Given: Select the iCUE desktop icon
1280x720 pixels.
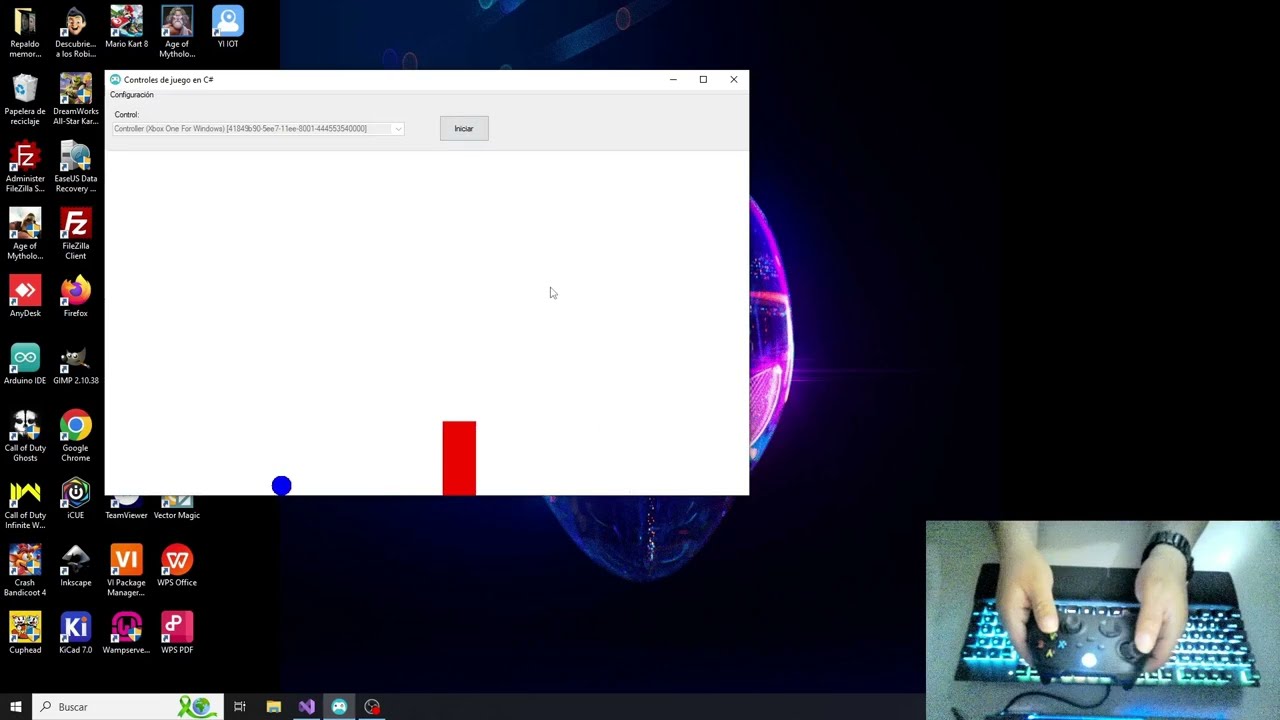Looking at the screenshot, I should tap(75, 499).
